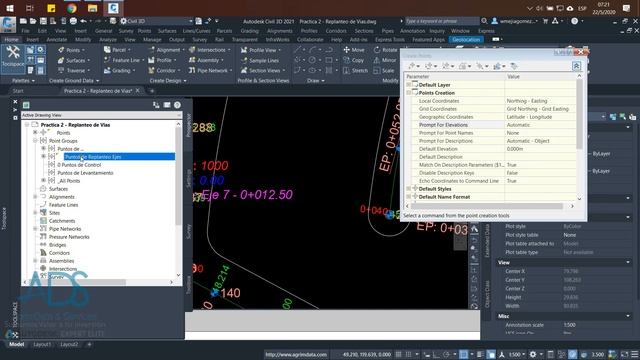Select the Scale tool
Screen dimensions: 640x360
tap(384, 70)
